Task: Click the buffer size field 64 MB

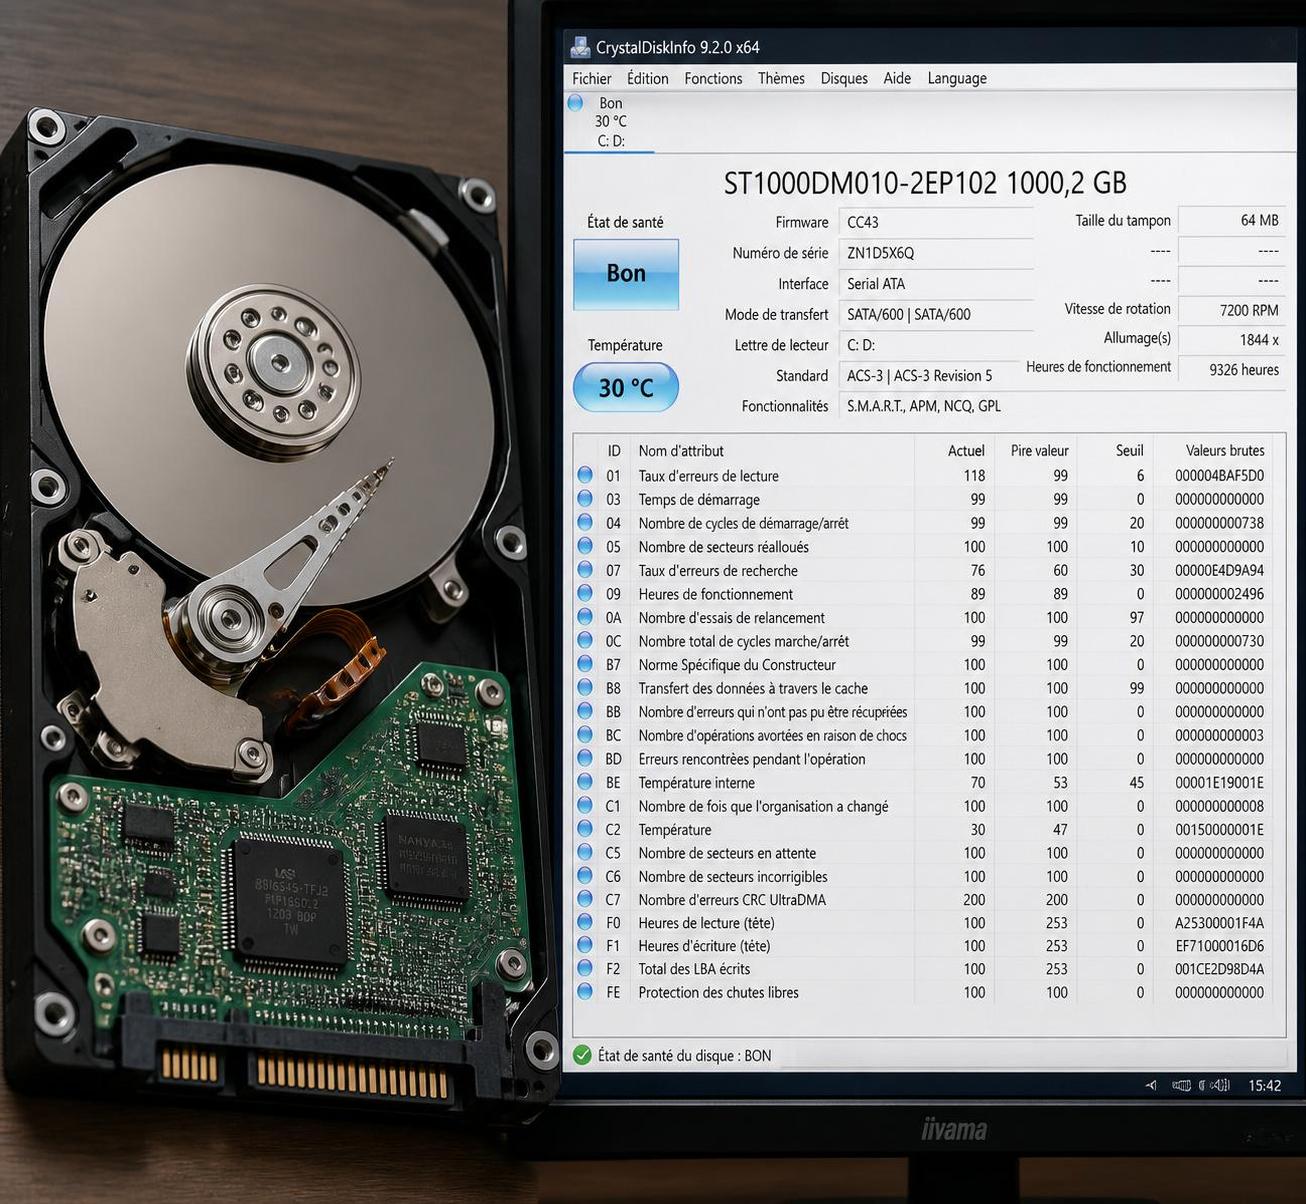Action: tap(1232, 220)
